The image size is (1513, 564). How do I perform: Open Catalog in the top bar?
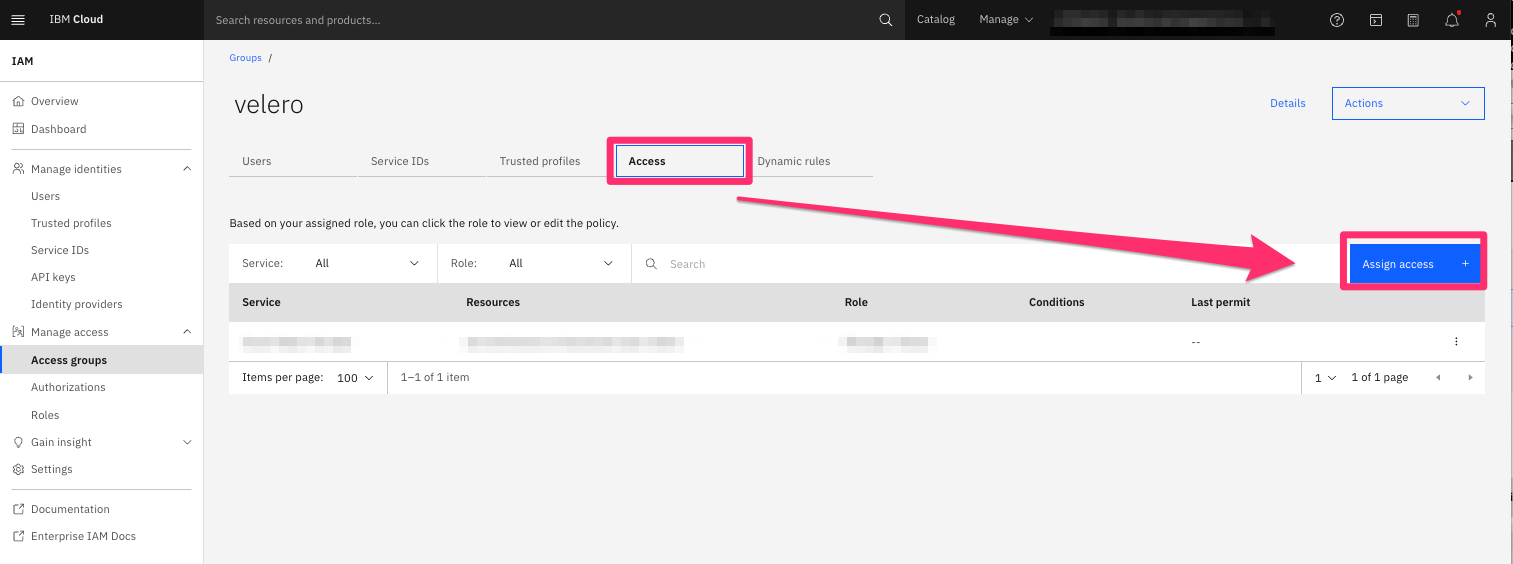tap(936, 20)
